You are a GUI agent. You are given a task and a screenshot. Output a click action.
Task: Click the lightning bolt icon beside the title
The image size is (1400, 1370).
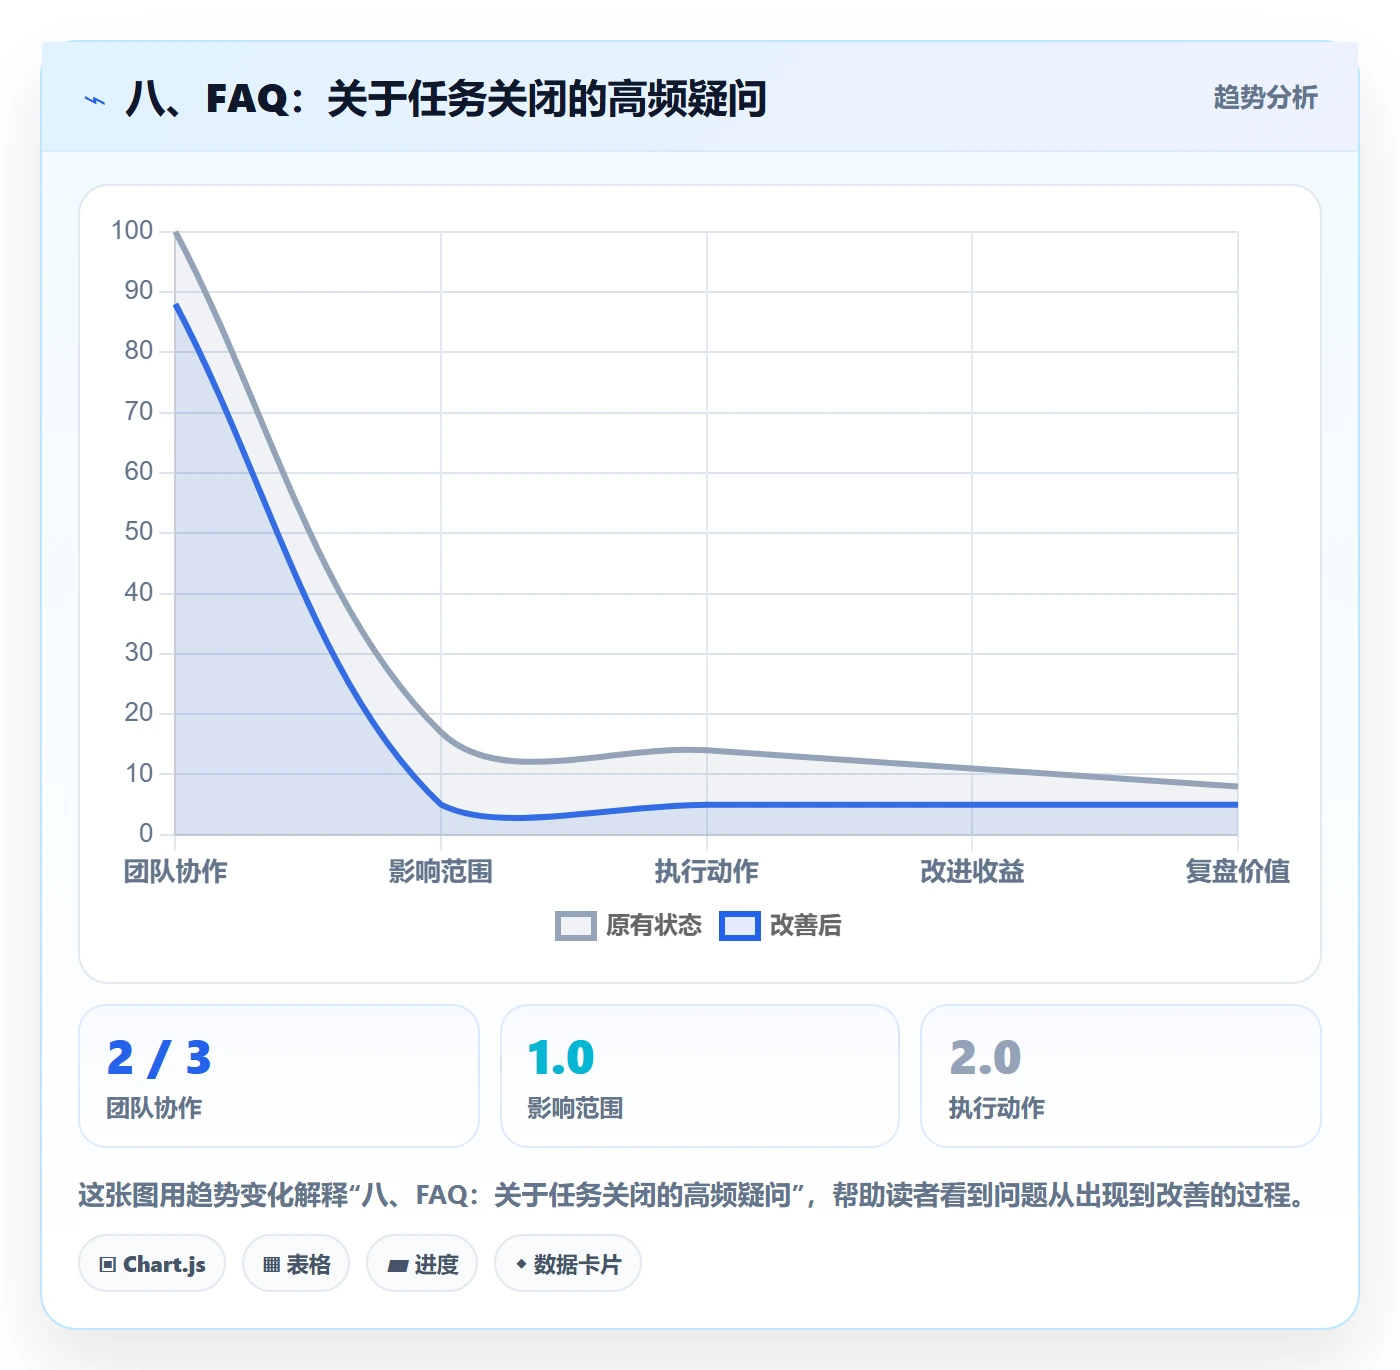[95, 100]
